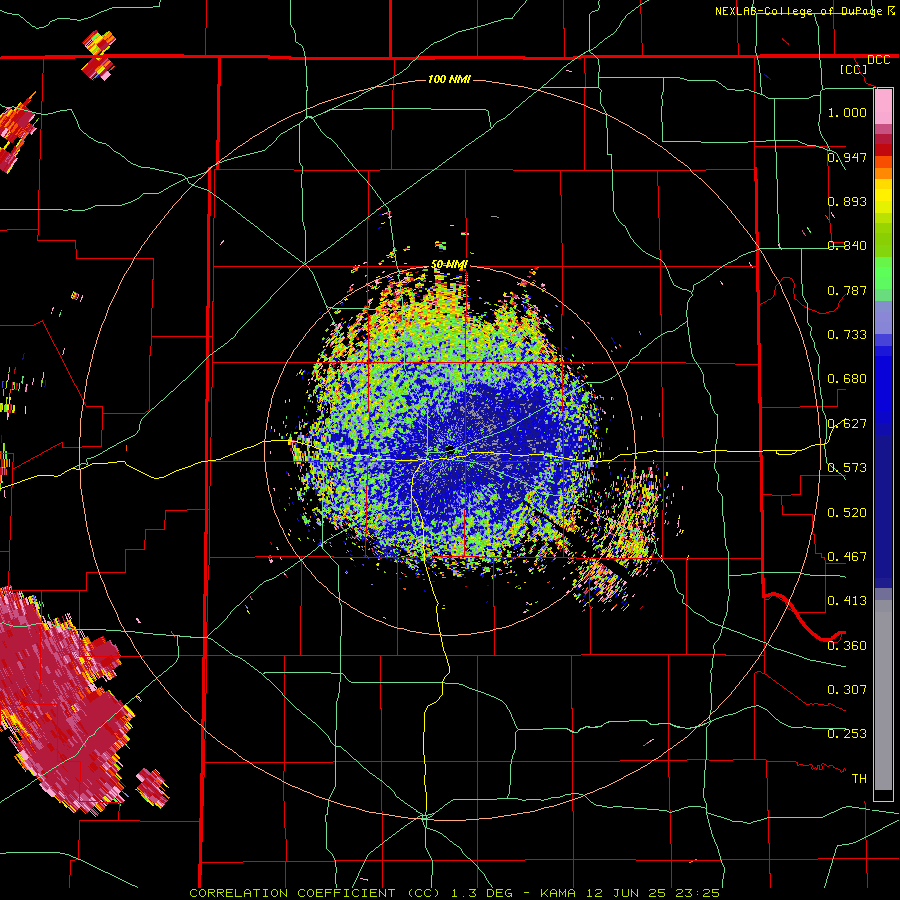The image size is (900, 900).
Task: Select the 0.947 scale value
Action: 847,157
